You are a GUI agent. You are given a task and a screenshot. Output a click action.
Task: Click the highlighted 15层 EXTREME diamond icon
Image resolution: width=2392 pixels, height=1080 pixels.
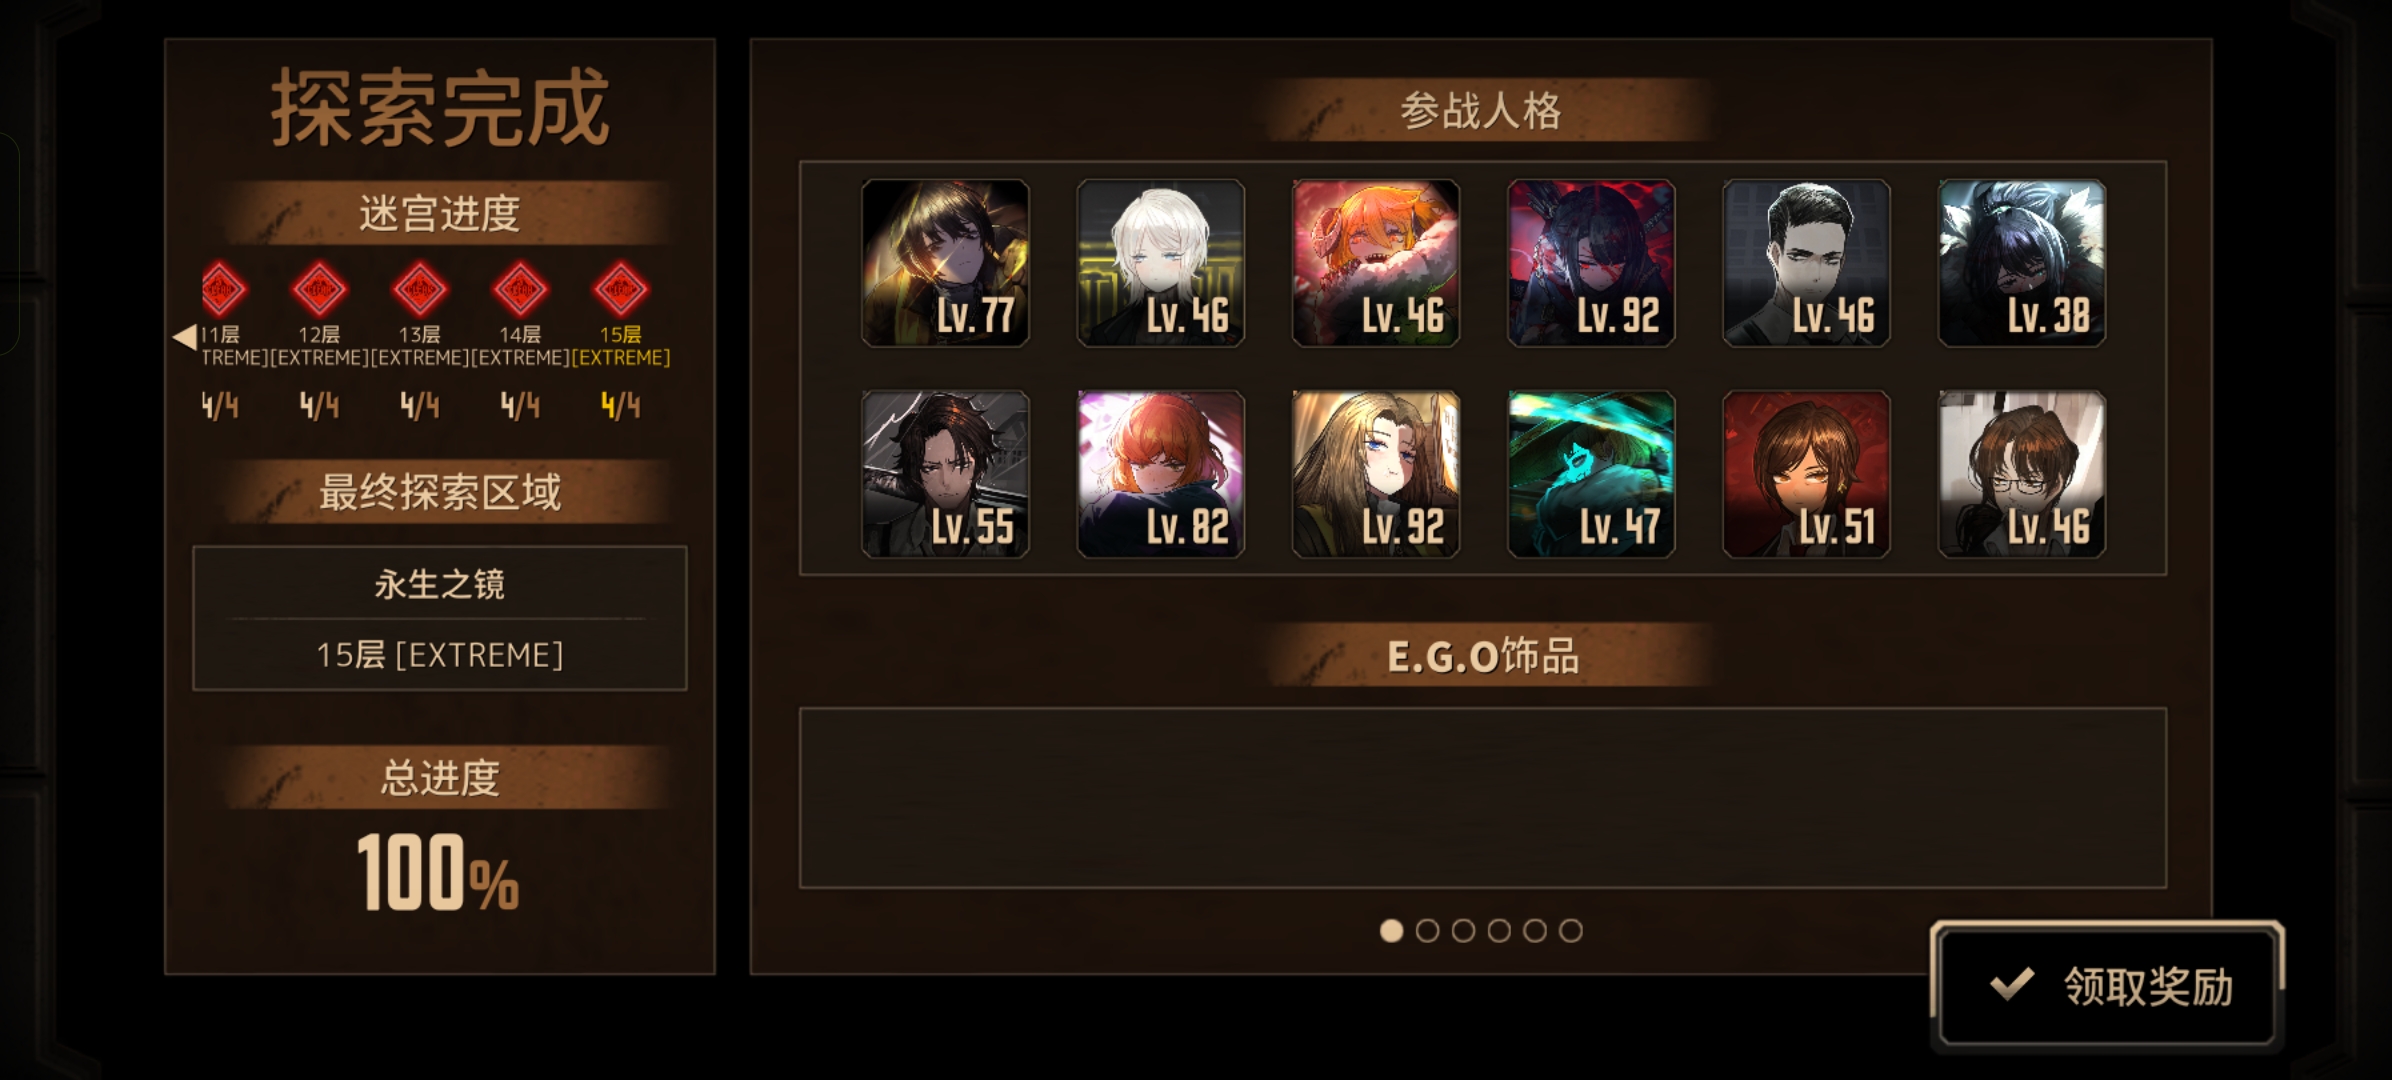[620, 290]
